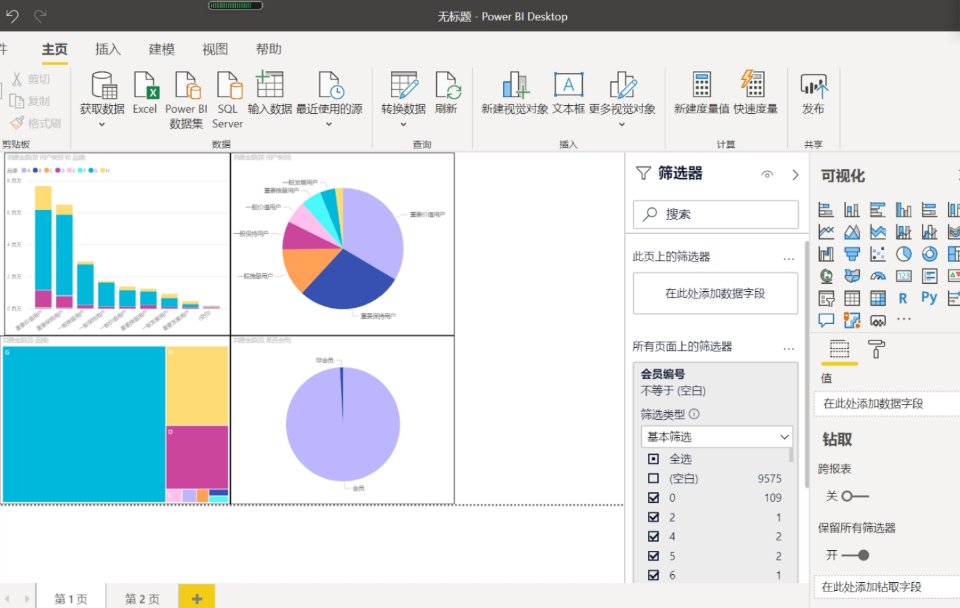Create a 新建度量值 new measure
The width and height of the screenshot is (960, 608).
702,85
